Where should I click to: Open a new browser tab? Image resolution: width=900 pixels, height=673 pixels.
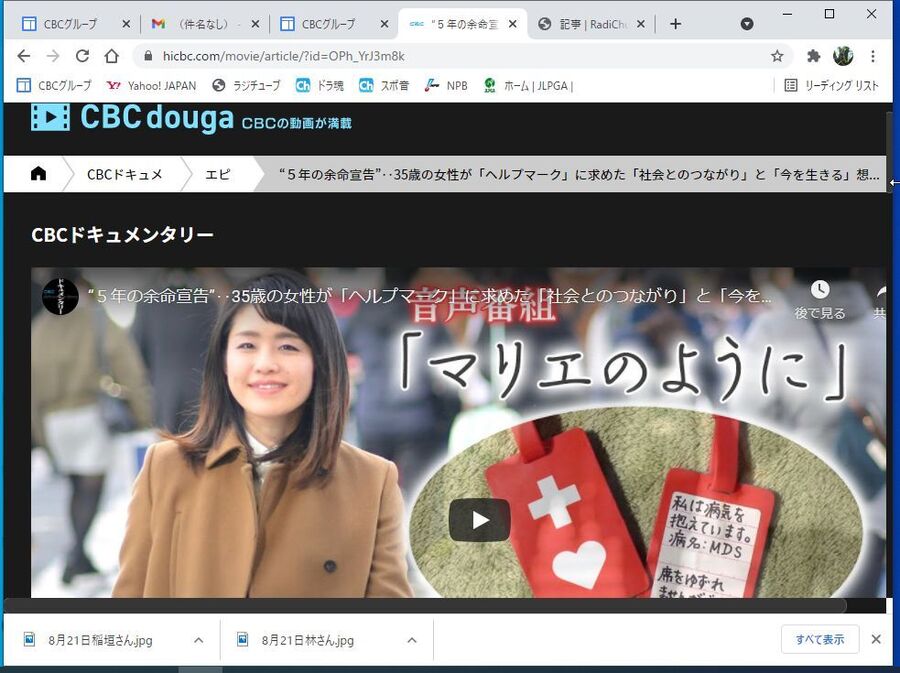676,24
